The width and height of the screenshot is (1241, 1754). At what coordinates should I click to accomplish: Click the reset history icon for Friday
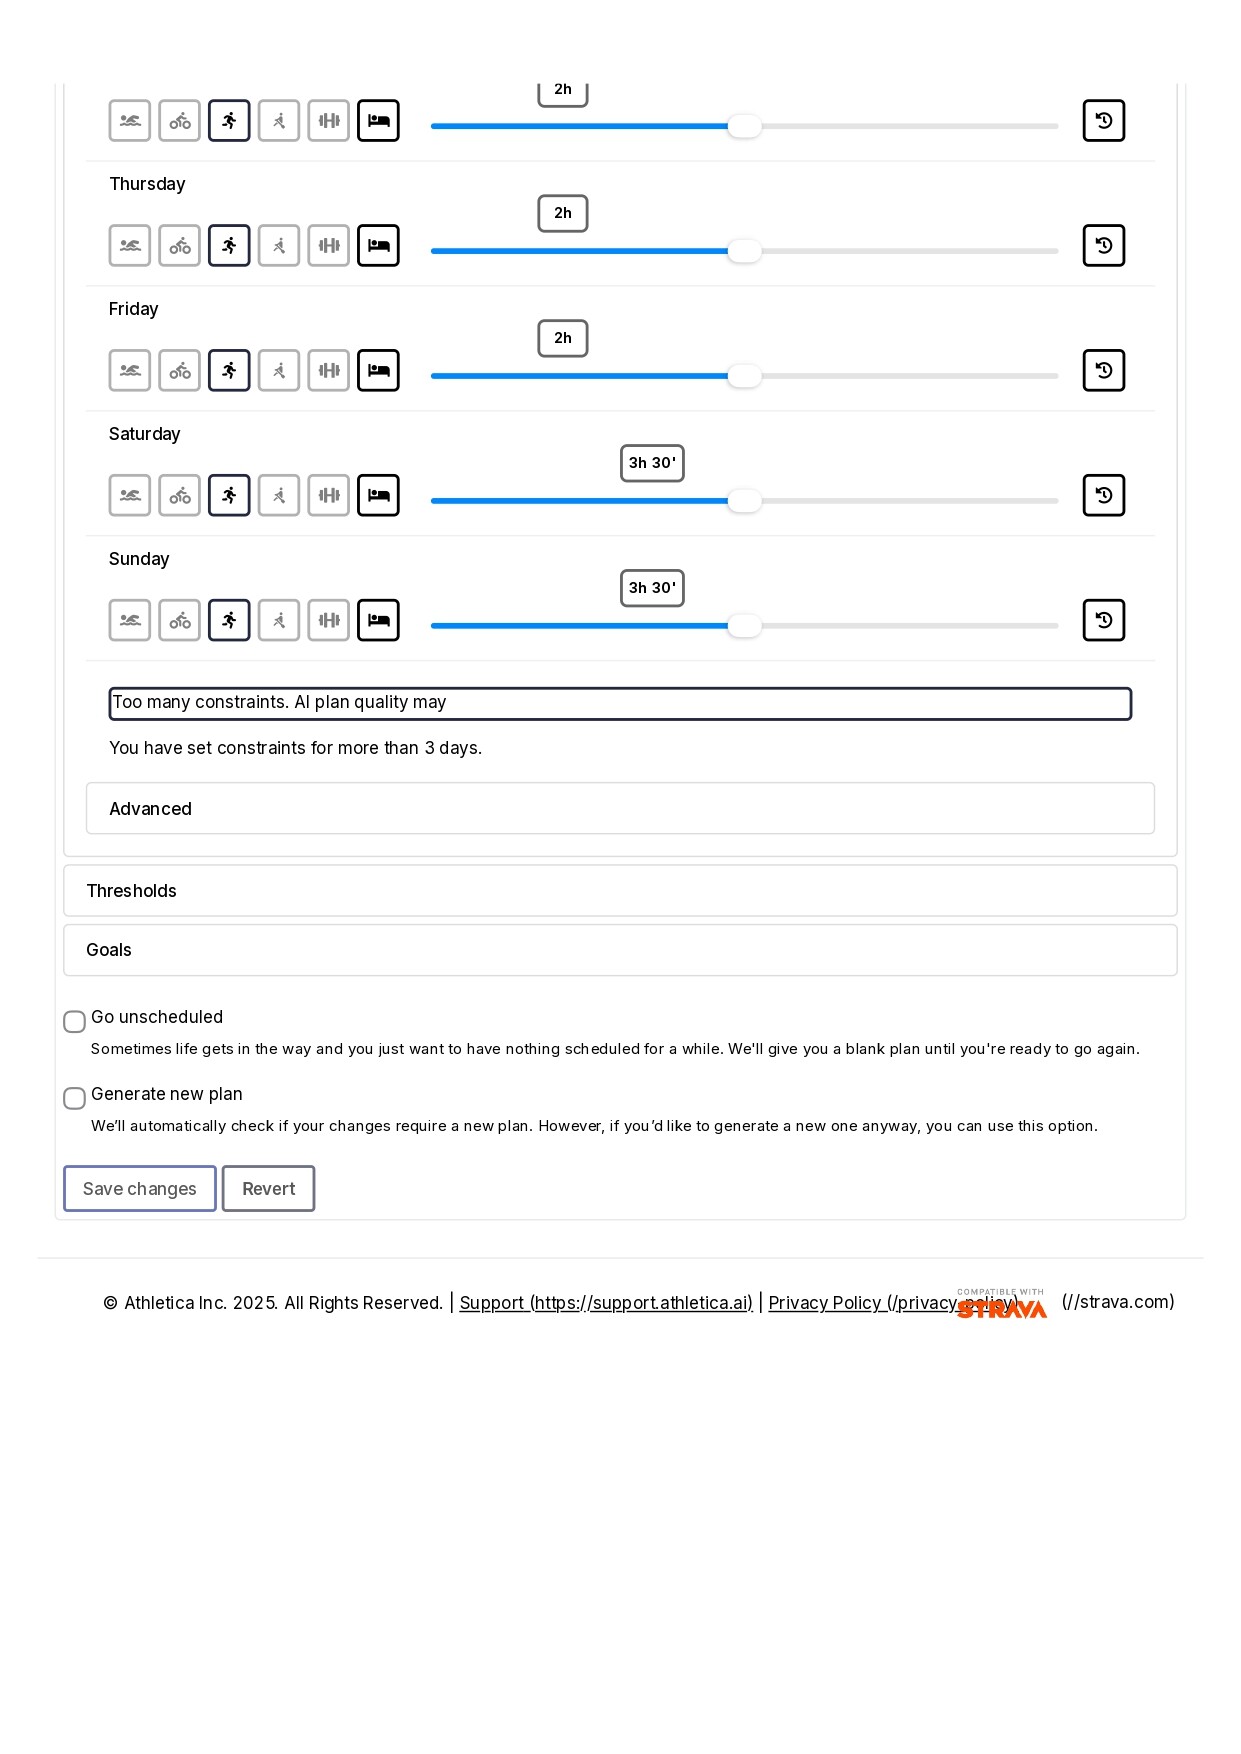(x=1103, y=371)
